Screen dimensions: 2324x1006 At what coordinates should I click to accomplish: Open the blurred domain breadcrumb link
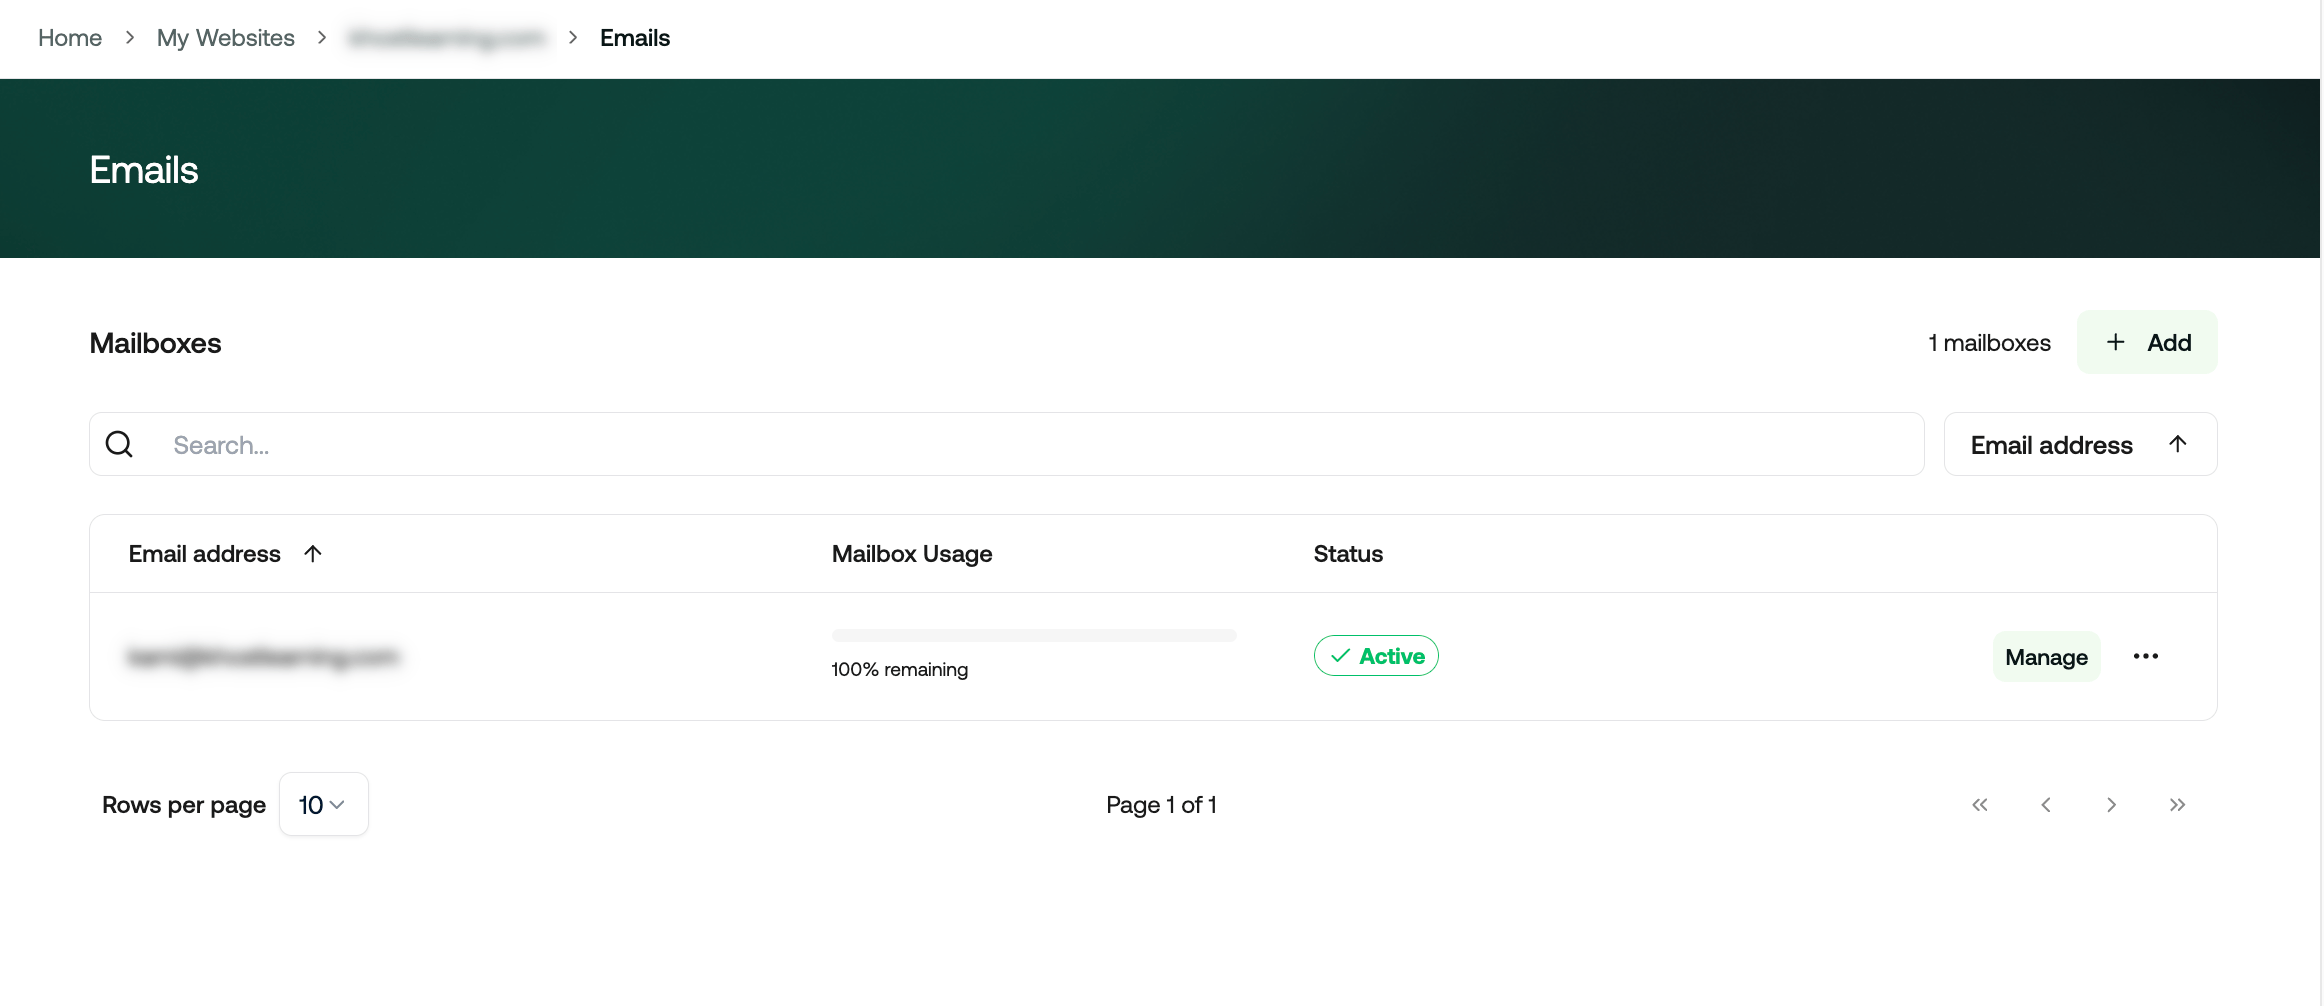(x=446, y=38)
